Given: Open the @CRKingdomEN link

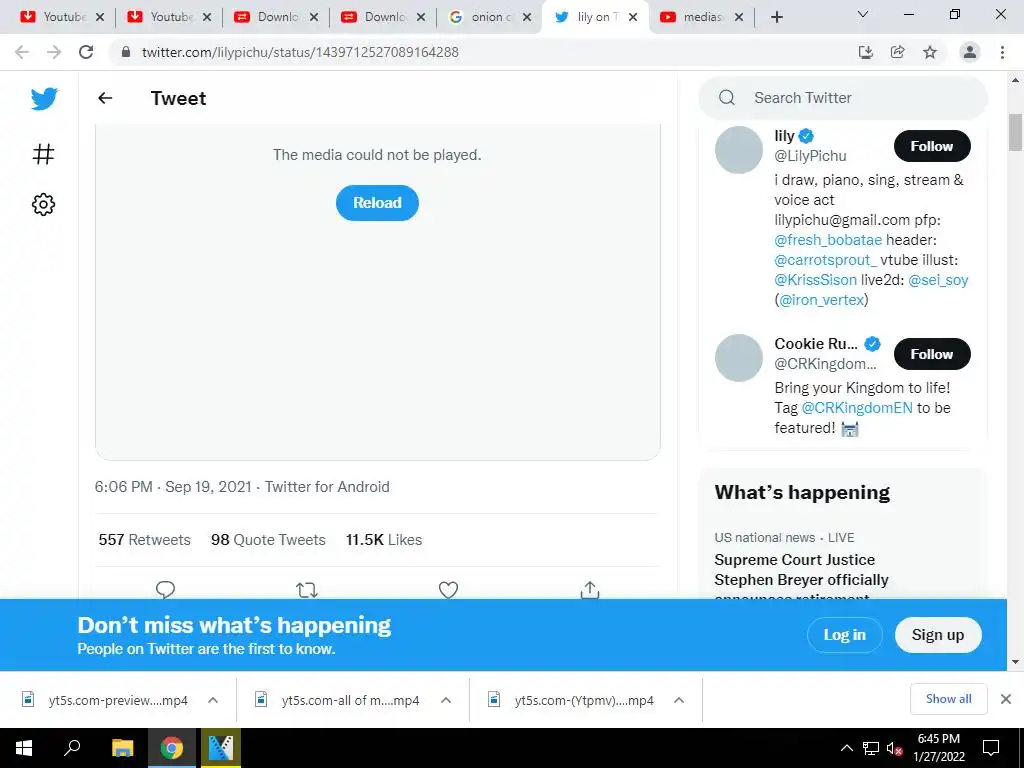Looking at the screenshot, I should (x=857, y=408).
